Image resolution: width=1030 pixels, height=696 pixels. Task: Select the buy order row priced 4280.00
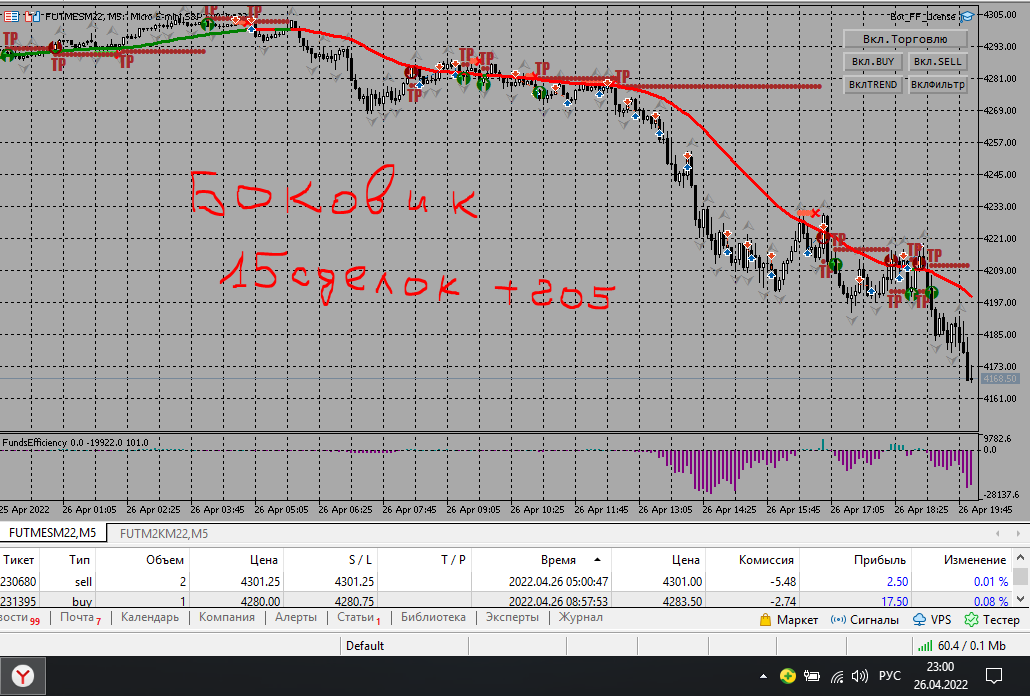pyautogui.click(x=506, y=601)
